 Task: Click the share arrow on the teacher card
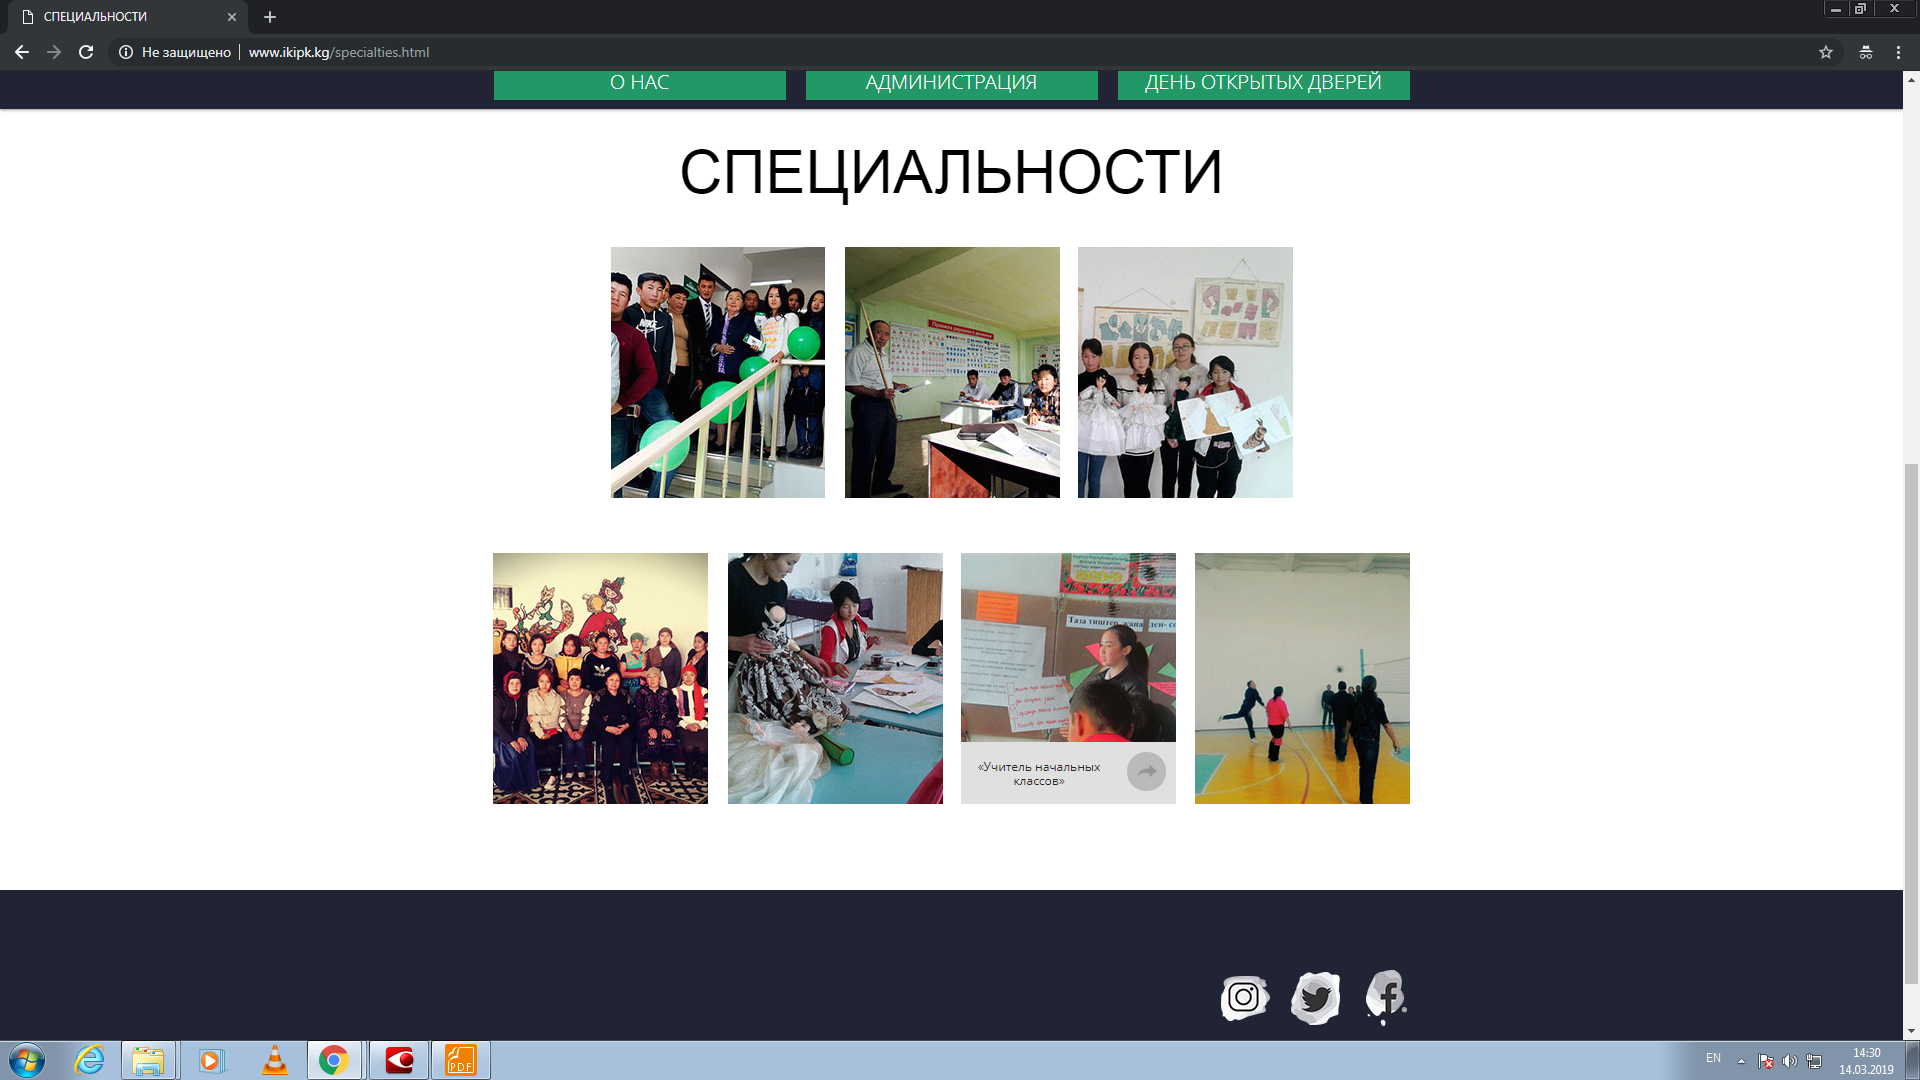click(x=1146, y=771)
